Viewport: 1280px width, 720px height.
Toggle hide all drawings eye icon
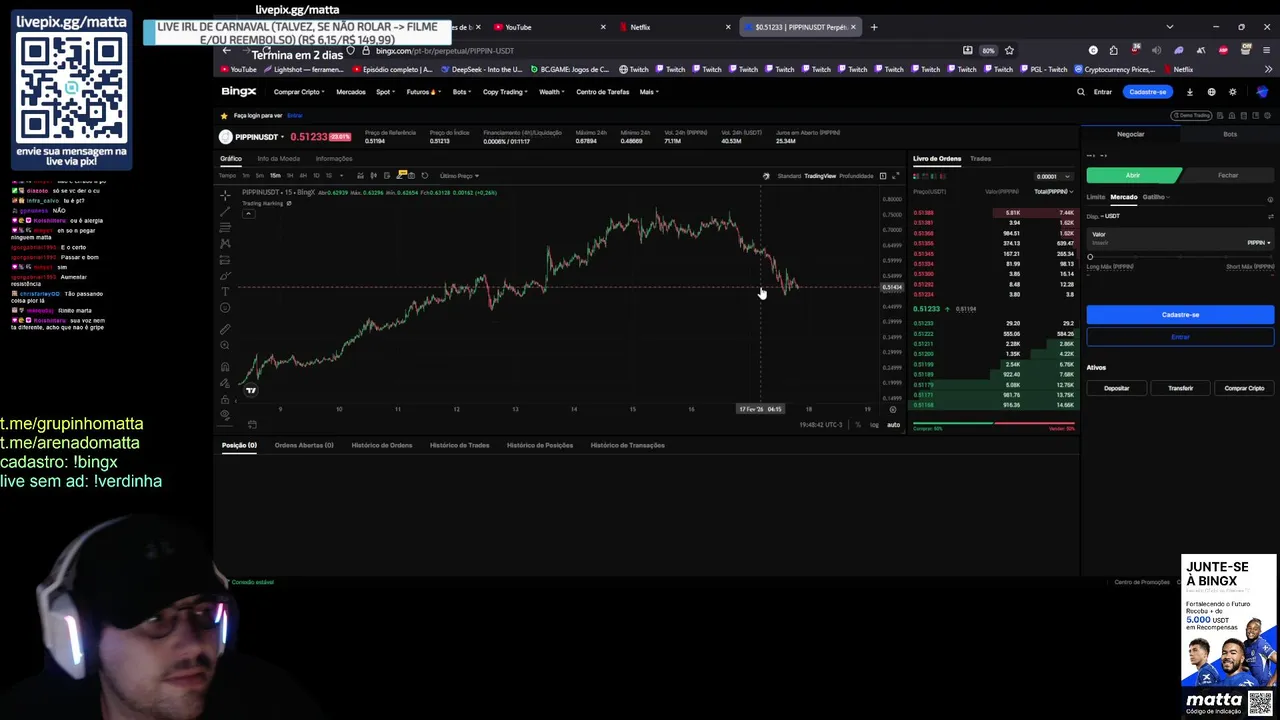[x=225, y=413]
